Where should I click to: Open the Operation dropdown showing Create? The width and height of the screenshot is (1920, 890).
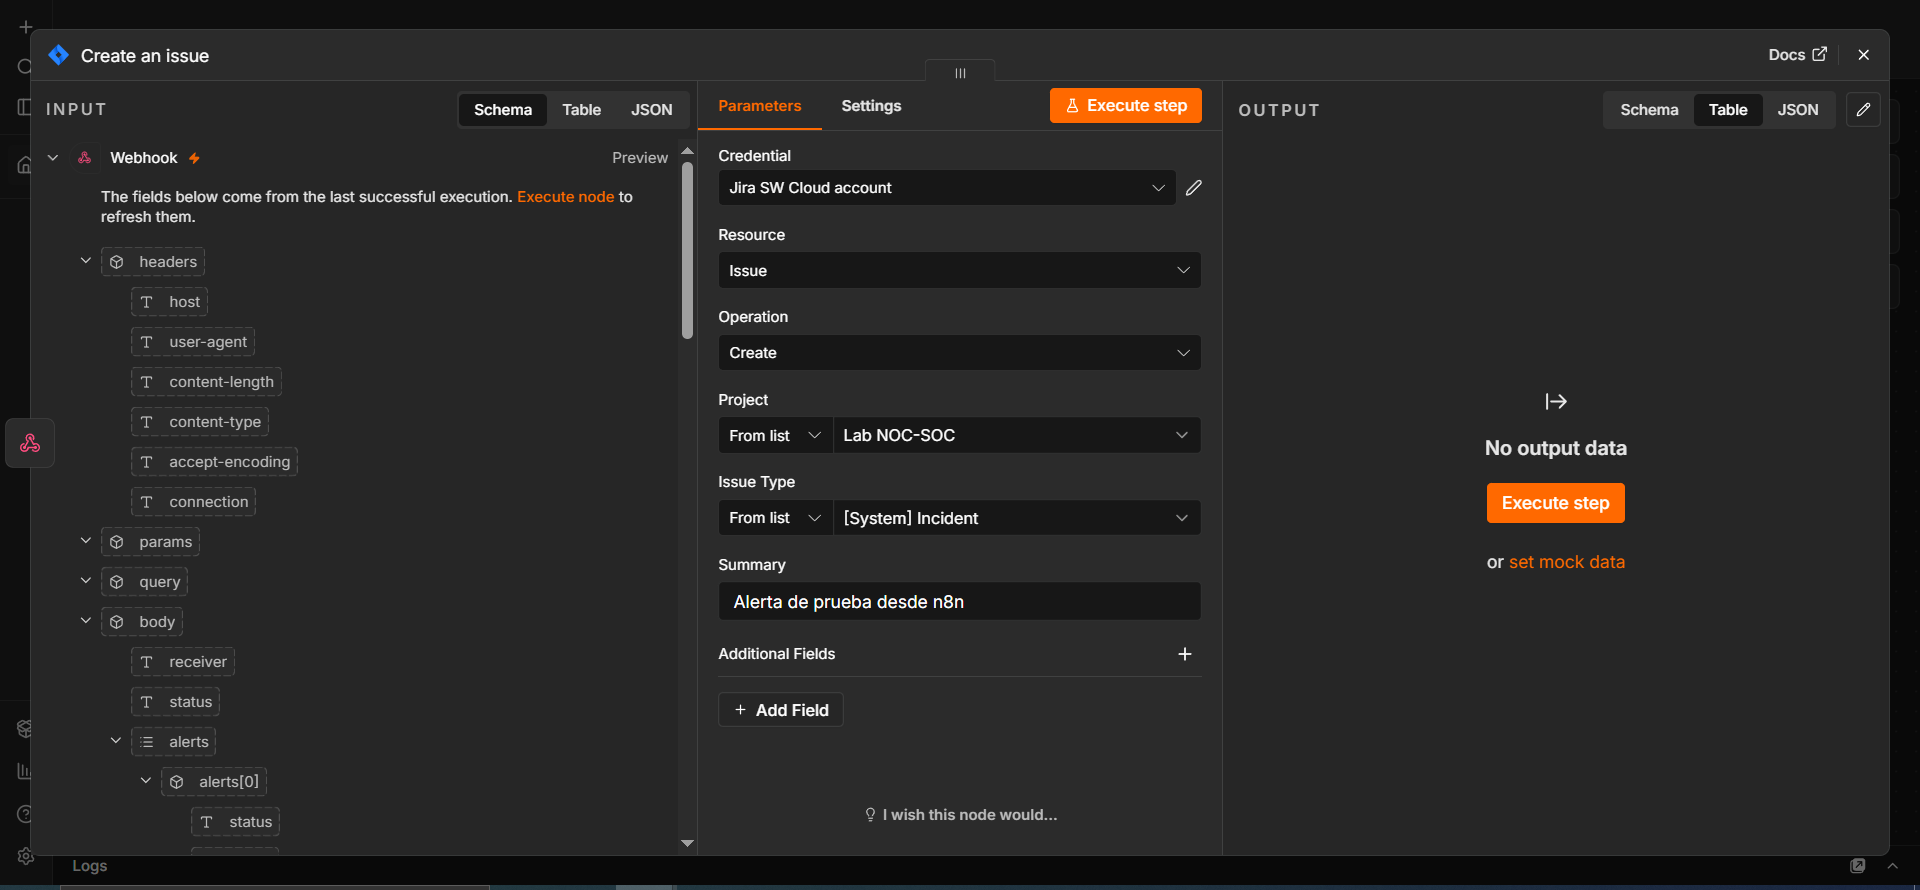tap(959, 353)
